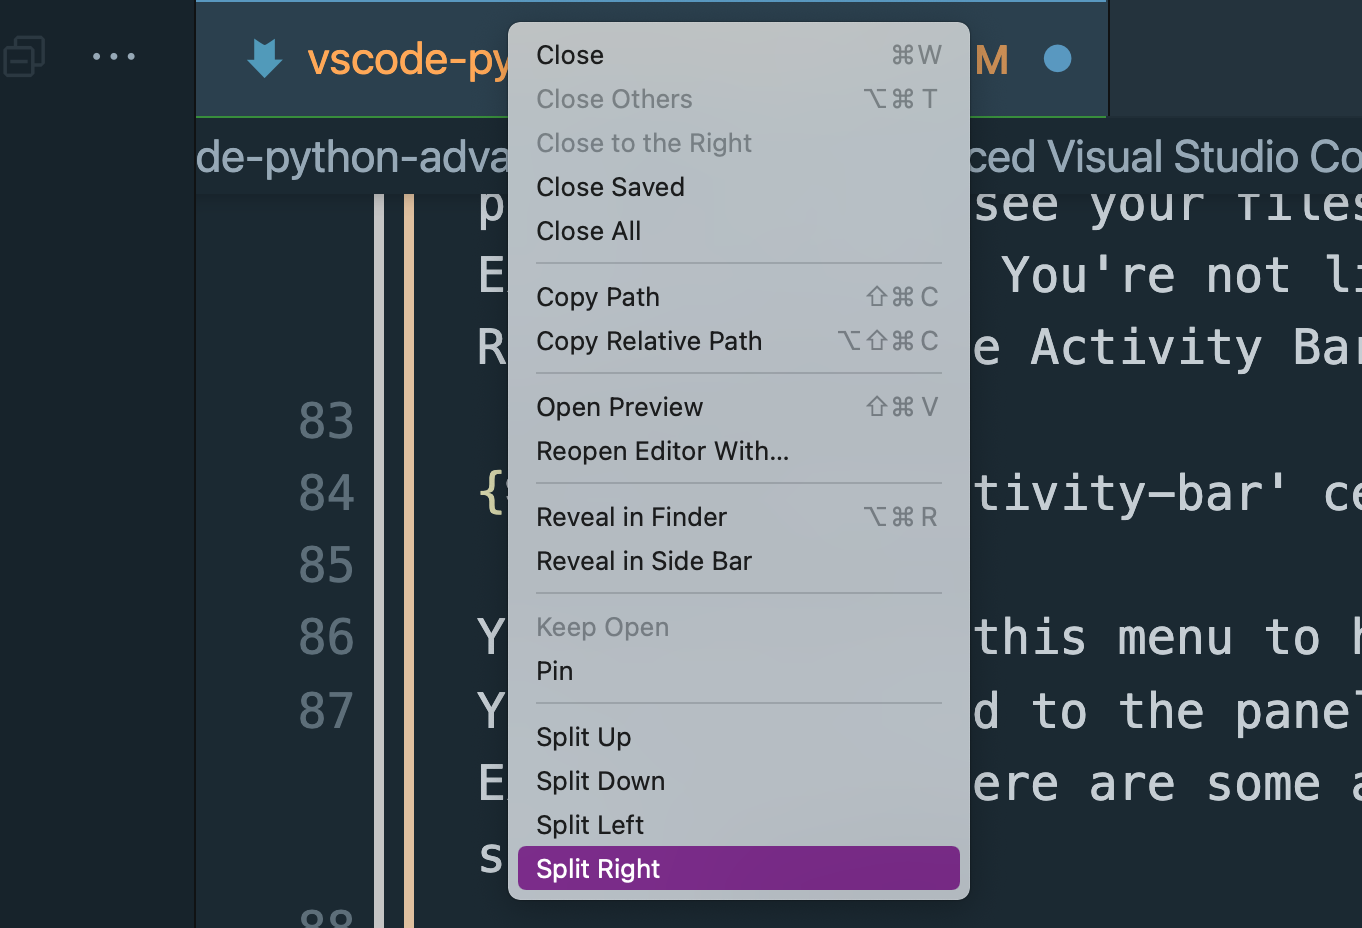Choose Copy Path from the menu

coord(597,297)
